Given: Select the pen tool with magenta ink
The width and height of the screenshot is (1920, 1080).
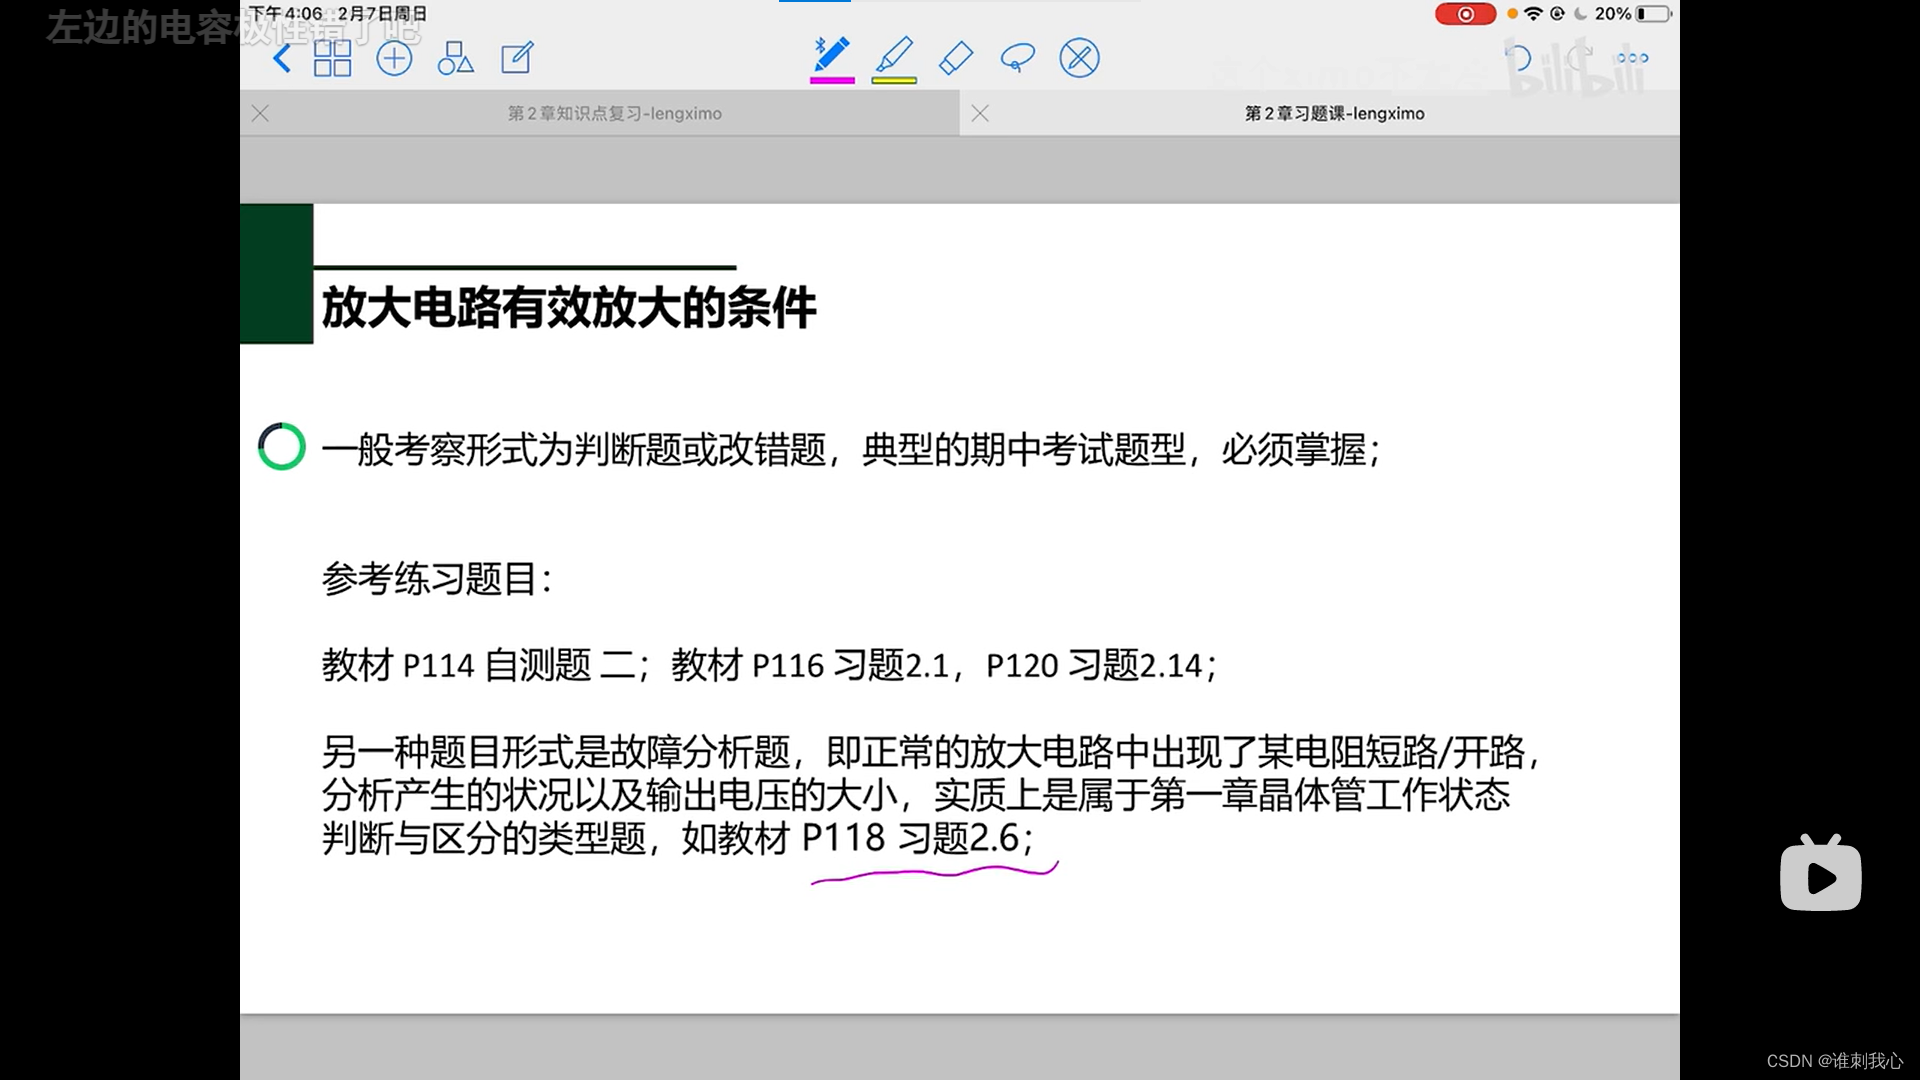Looking at the screenshot, I should click(832, 54).
